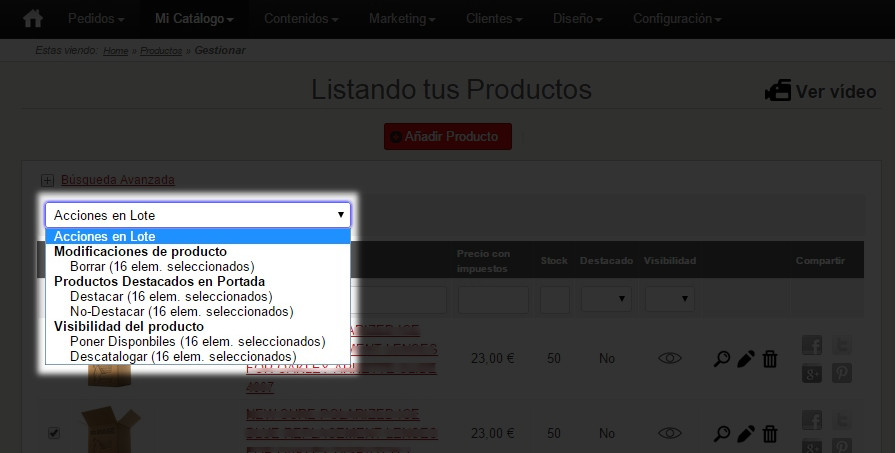Click the Precio con impuestos filter field
The image size is (895, 453).
[x=493, y=300]
